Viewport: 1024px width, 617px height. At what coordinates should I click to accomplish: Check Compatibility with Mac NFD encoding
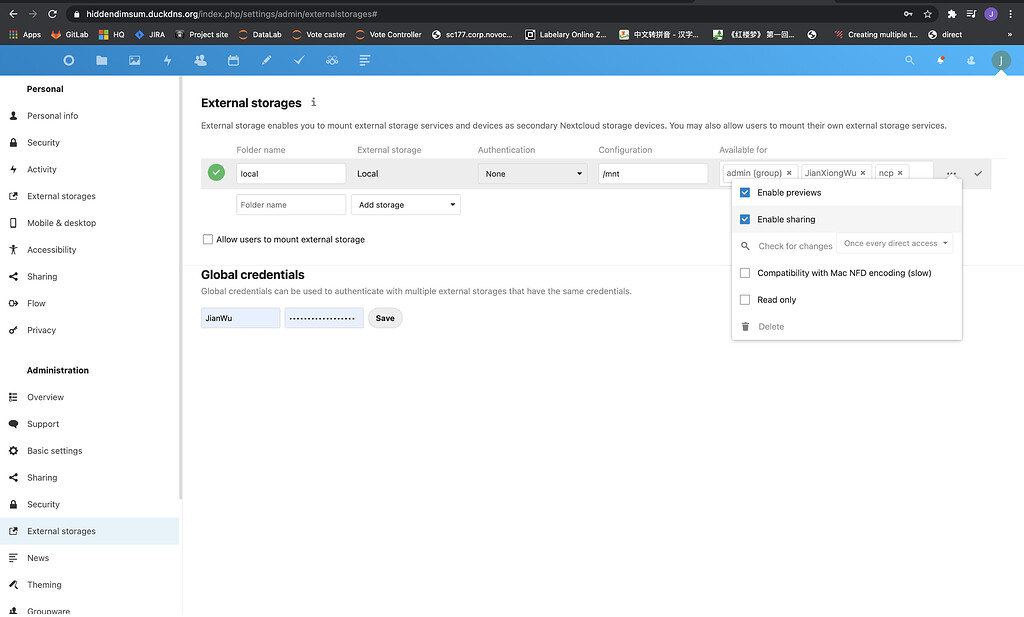[744, 272]
